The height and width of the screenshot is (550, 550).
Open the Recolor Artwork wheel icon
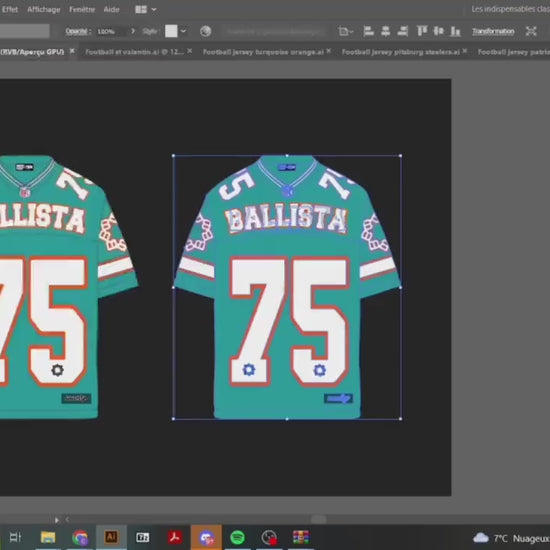tap(206, 31)
